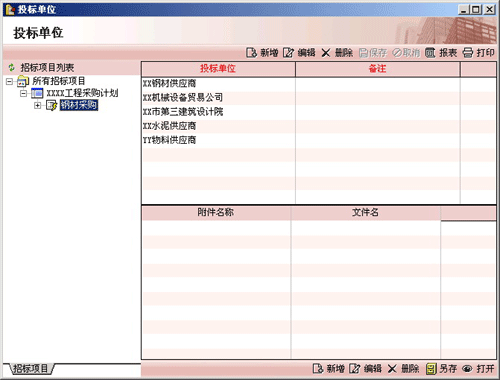Open 报表 (report) via its icon

pyautogui.click(x=430, y=53)
